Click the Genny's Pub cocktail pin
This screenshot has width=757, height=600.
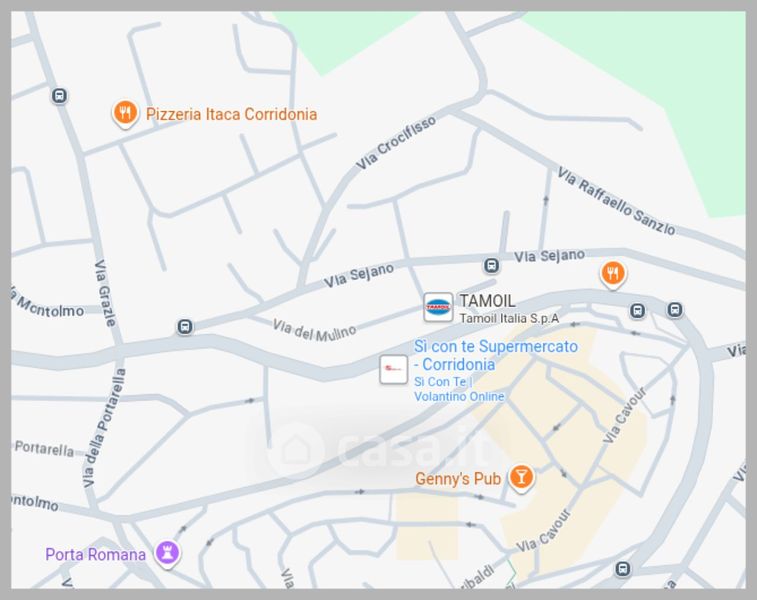(521, 478)
